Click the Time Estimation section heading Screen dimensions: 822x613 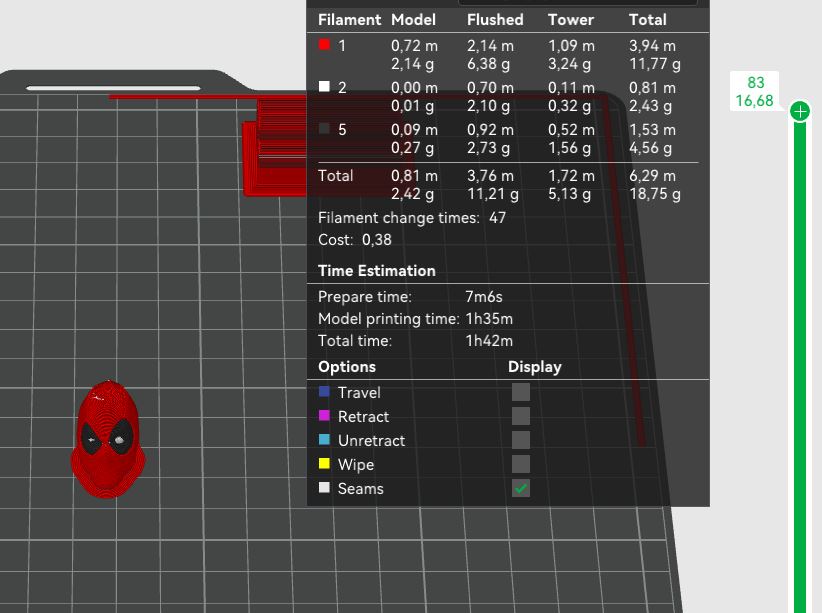click(376, 271)
